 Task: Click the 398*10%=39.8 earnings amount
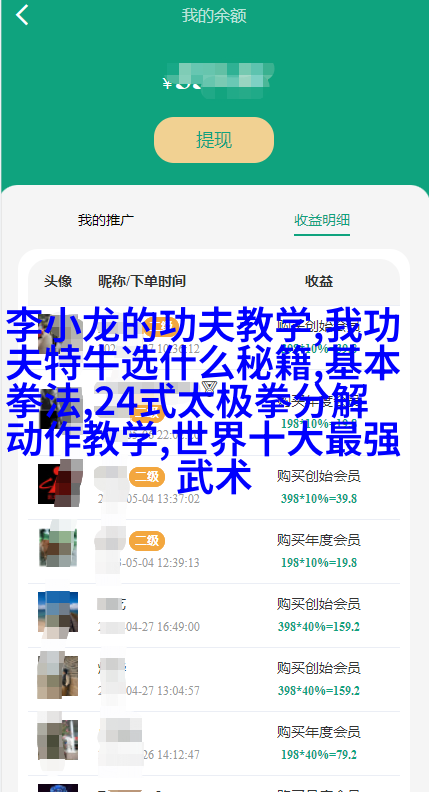[x=319, y=499]
